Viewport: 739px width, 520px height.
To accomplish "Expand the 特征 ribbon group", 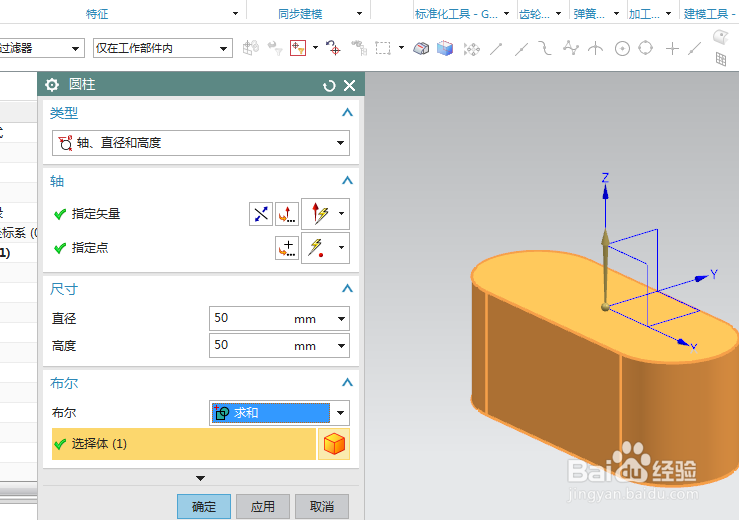I will pyautogui.click(x=235, y=13).
